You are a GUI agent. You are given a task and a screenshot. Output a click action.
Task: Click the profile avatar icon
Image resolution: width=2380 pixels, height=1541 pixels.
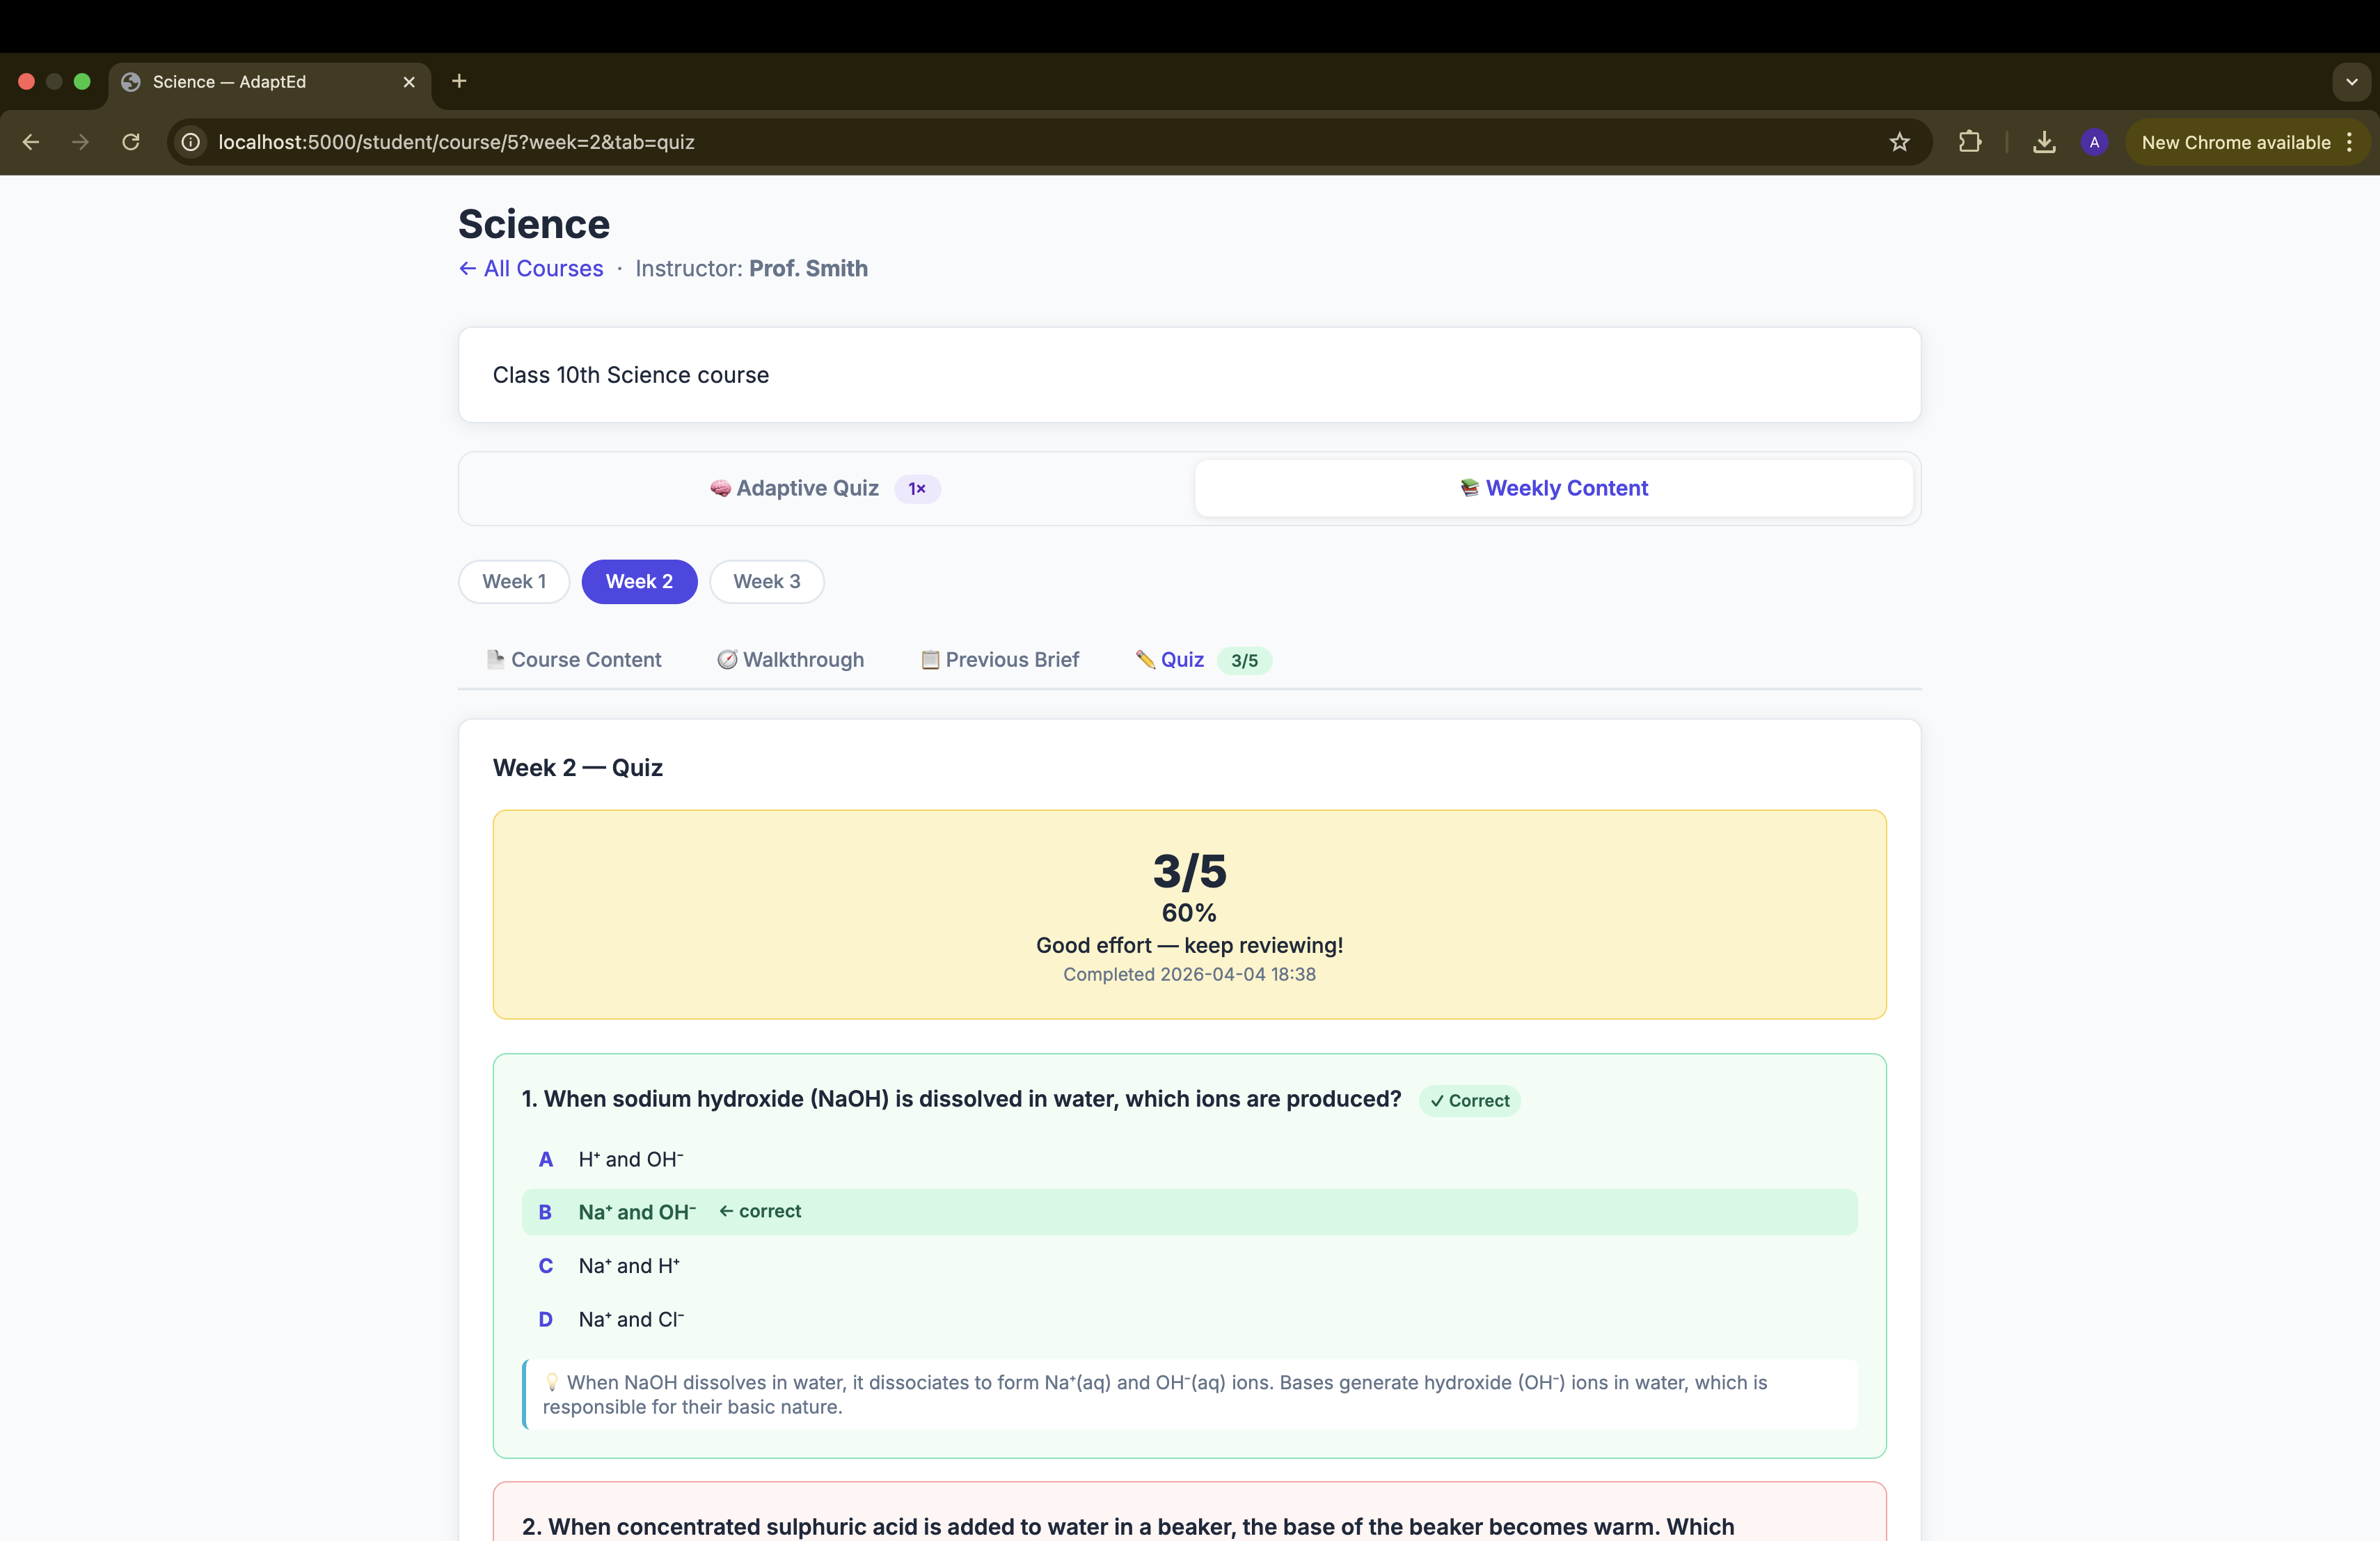click(x=2094, y=142)
